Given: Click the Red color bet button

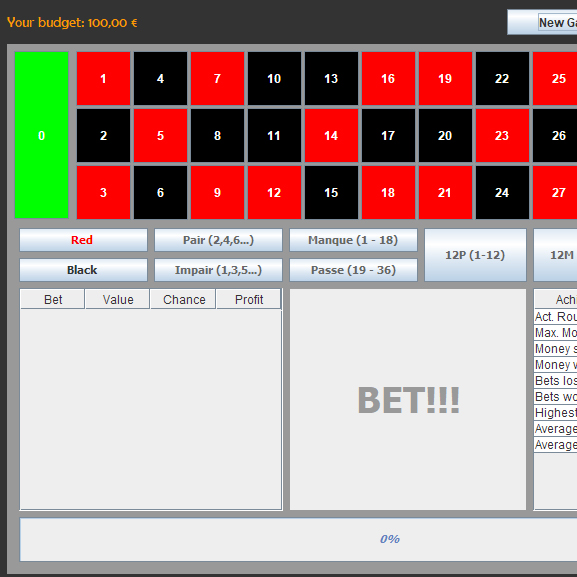Looking at the screenshot, I should pyautogui.click(x=84, y=240).
